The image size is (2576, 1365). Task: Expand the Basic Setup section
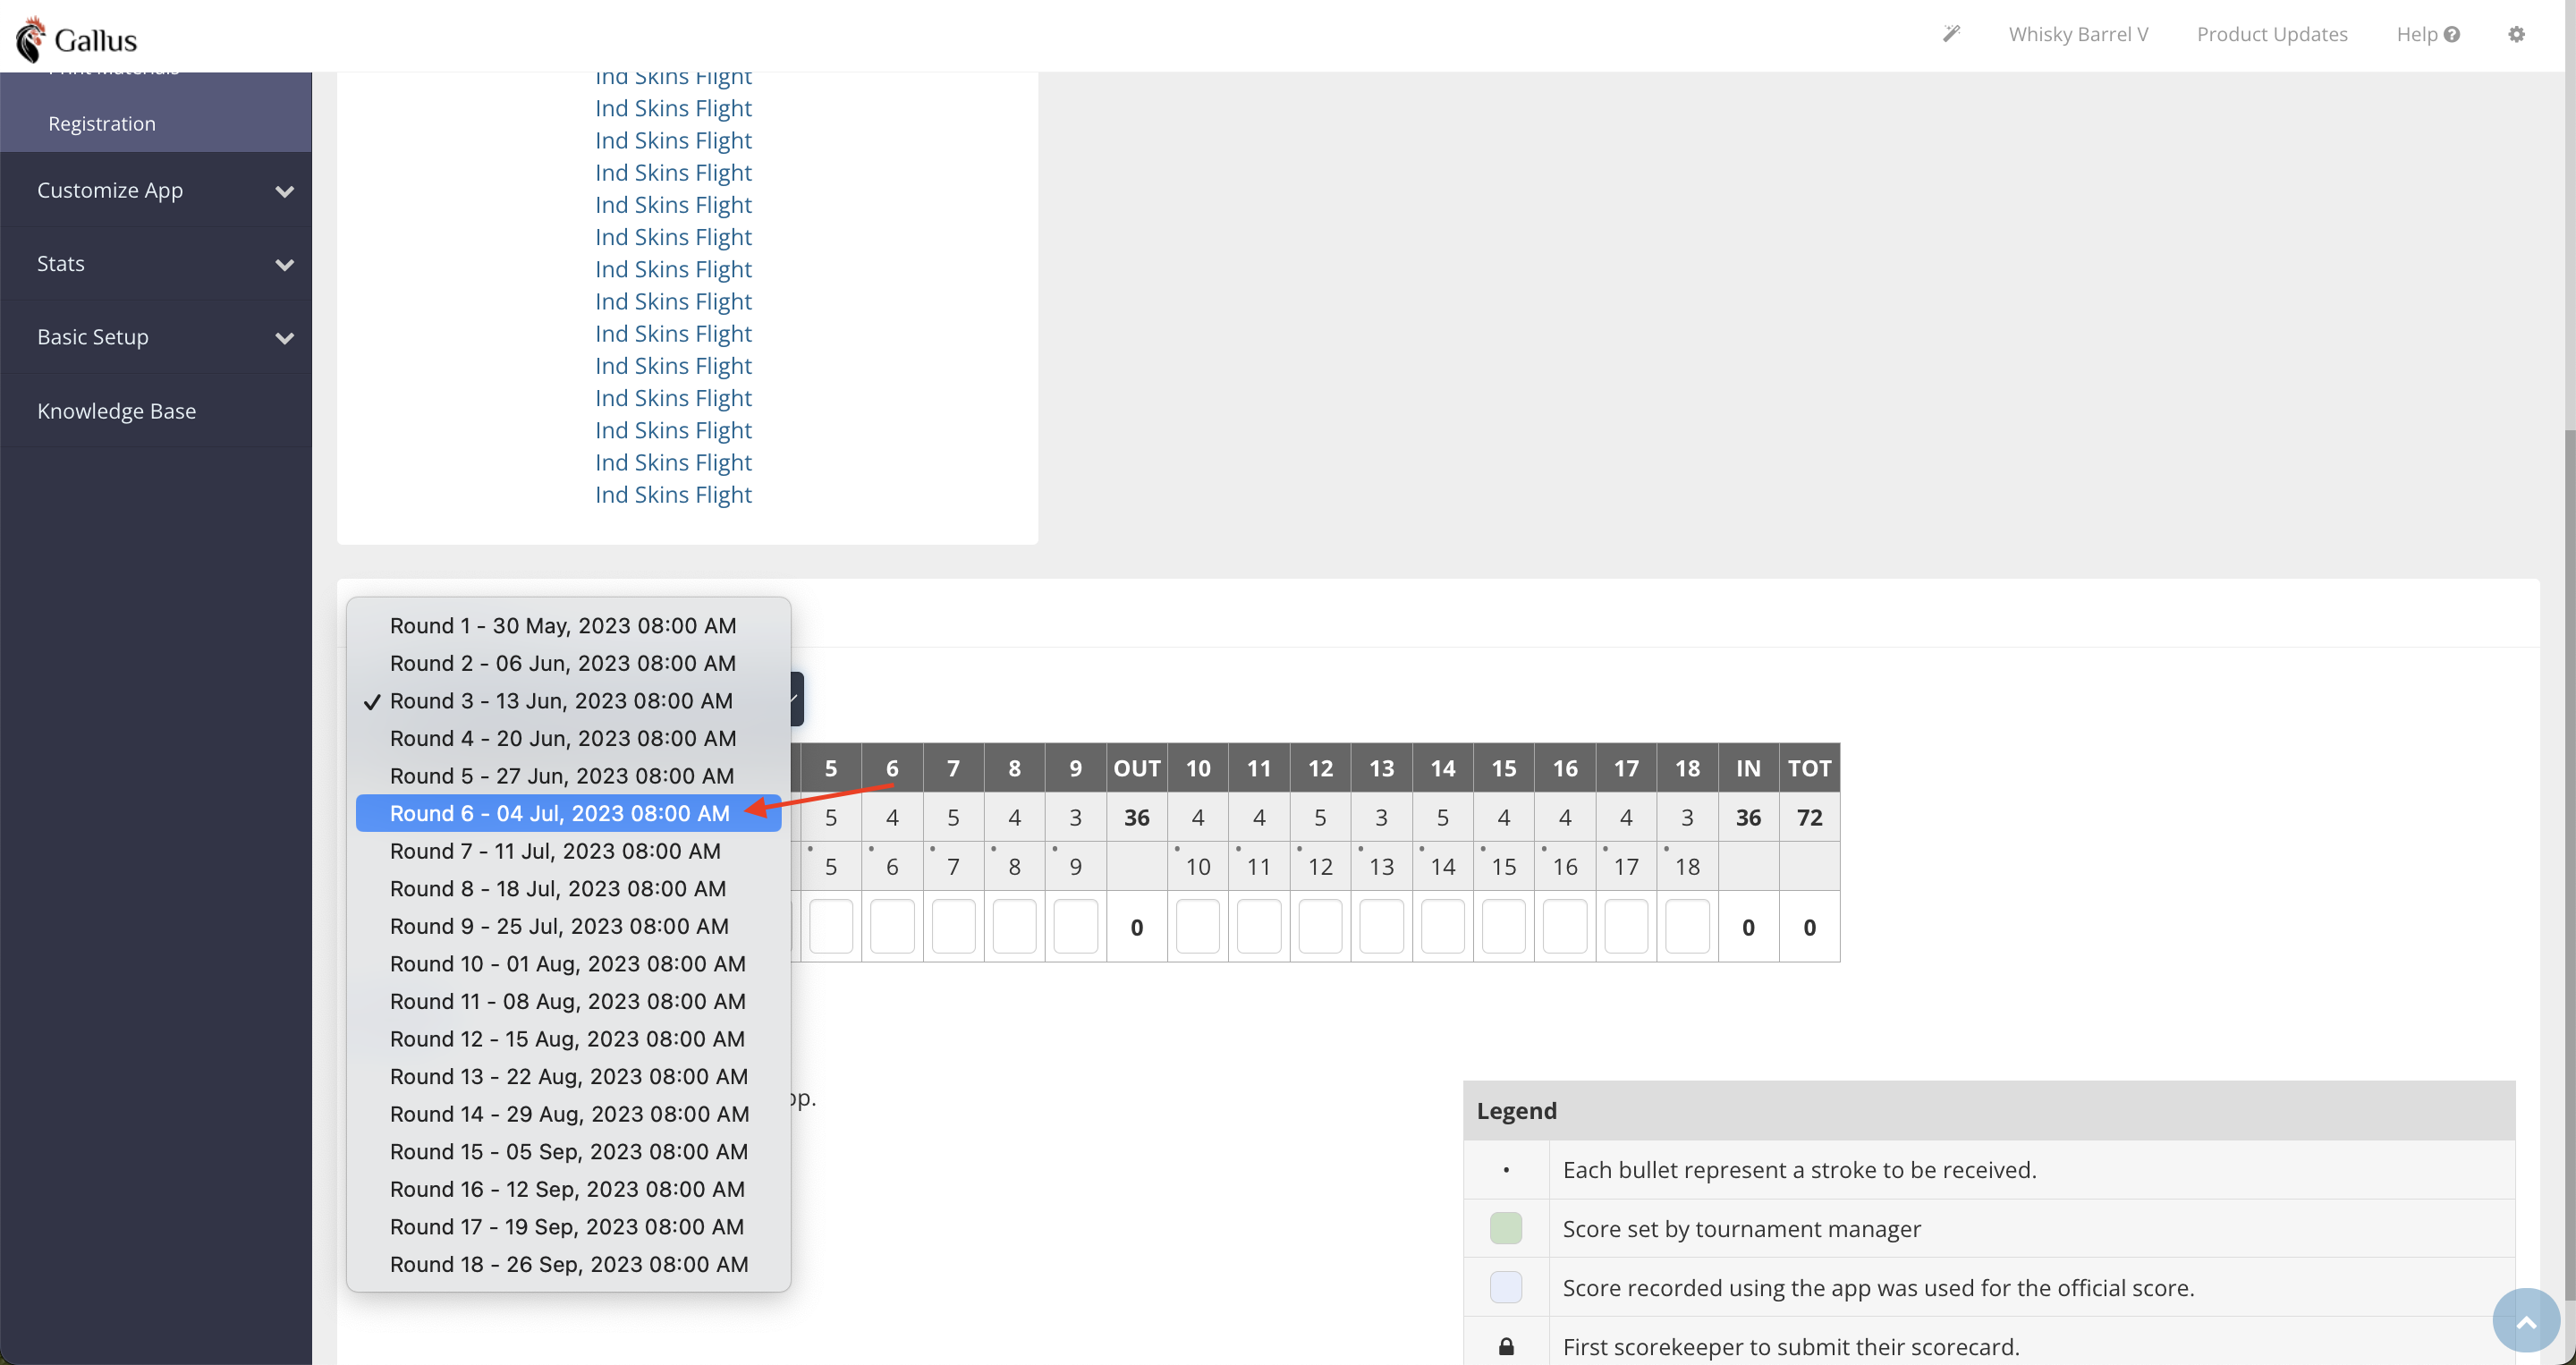[156, 337]
